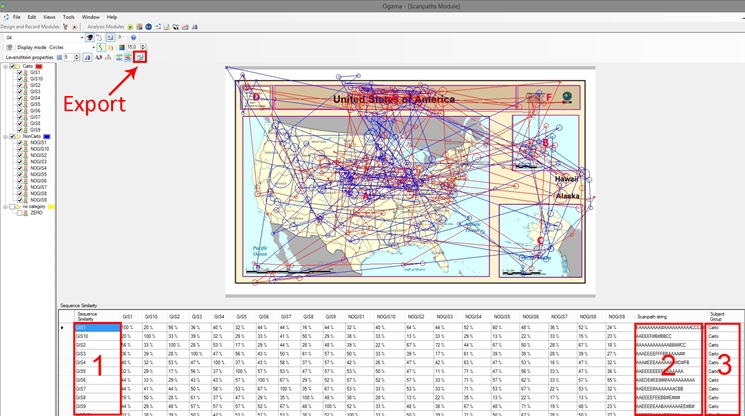This screenshot has width=745, height=416.
Task: Click the highlighted image icon after the undo arrow
Action: pos(110,38)
